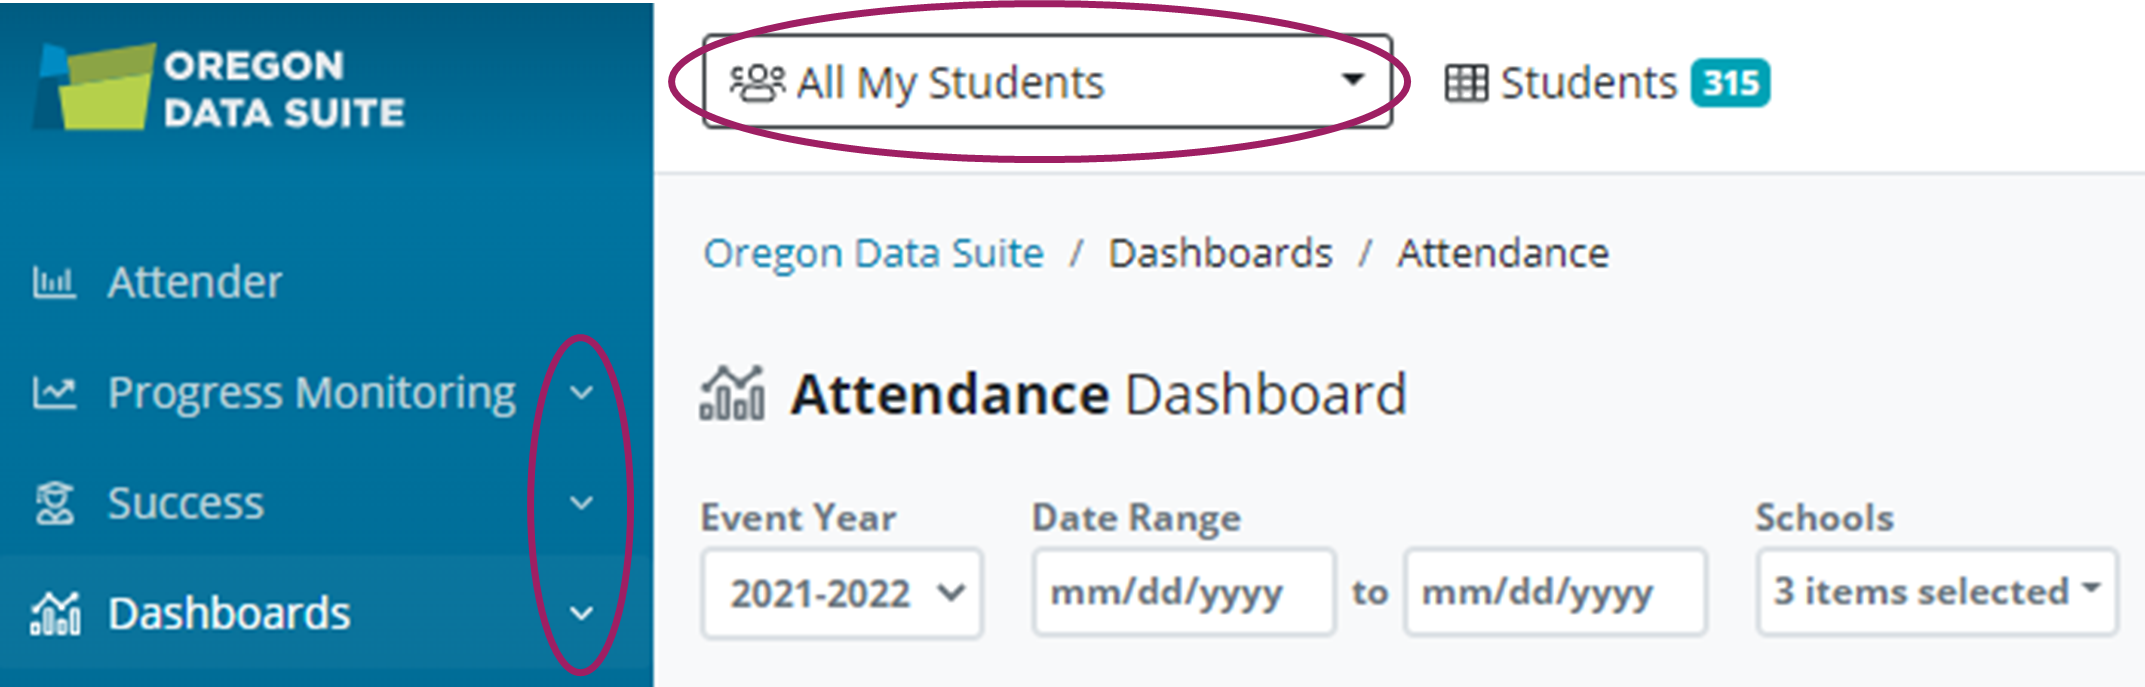
Task: Go to Oregon Data Suite breadcrumb link
Action: point(873,254)
